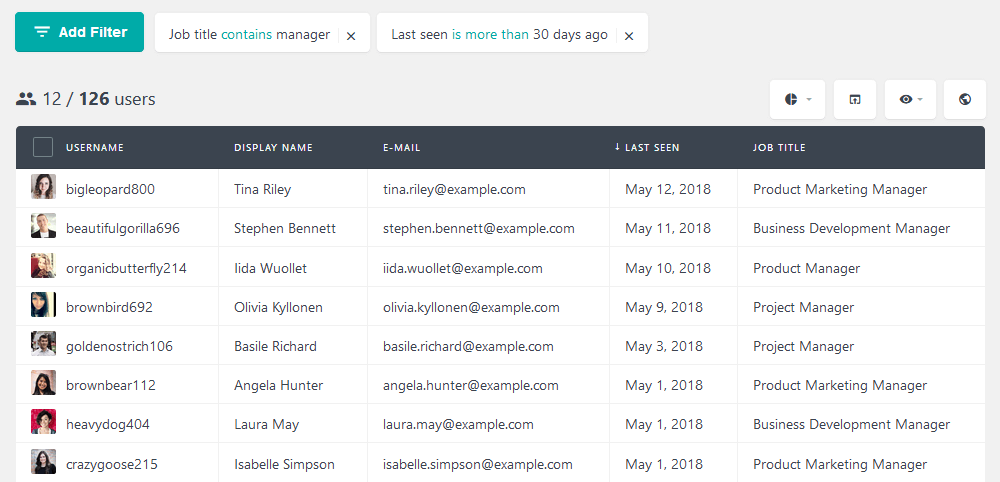Image resolution: width=1000 pixels, height=482 pixels.
Task: Click email angela.hunter@example.com
Action: click(x=471, y=385)
